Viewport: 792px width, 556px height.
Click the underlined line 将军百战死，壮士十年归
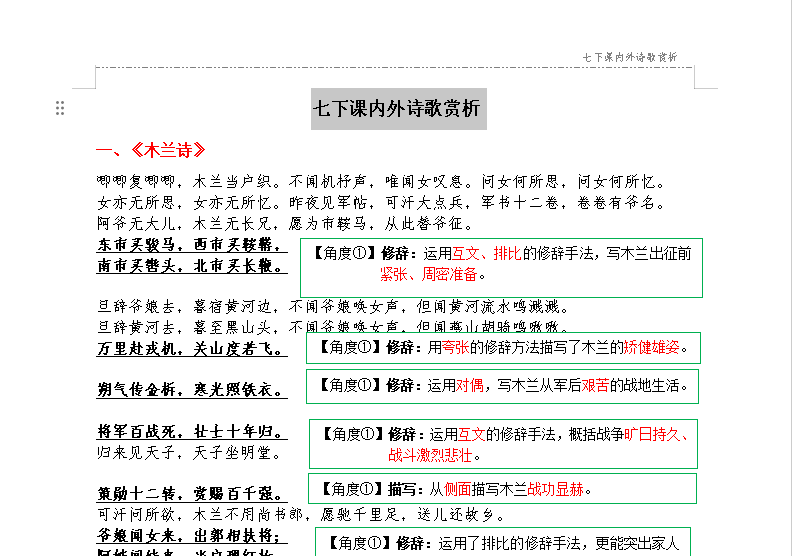192,432
